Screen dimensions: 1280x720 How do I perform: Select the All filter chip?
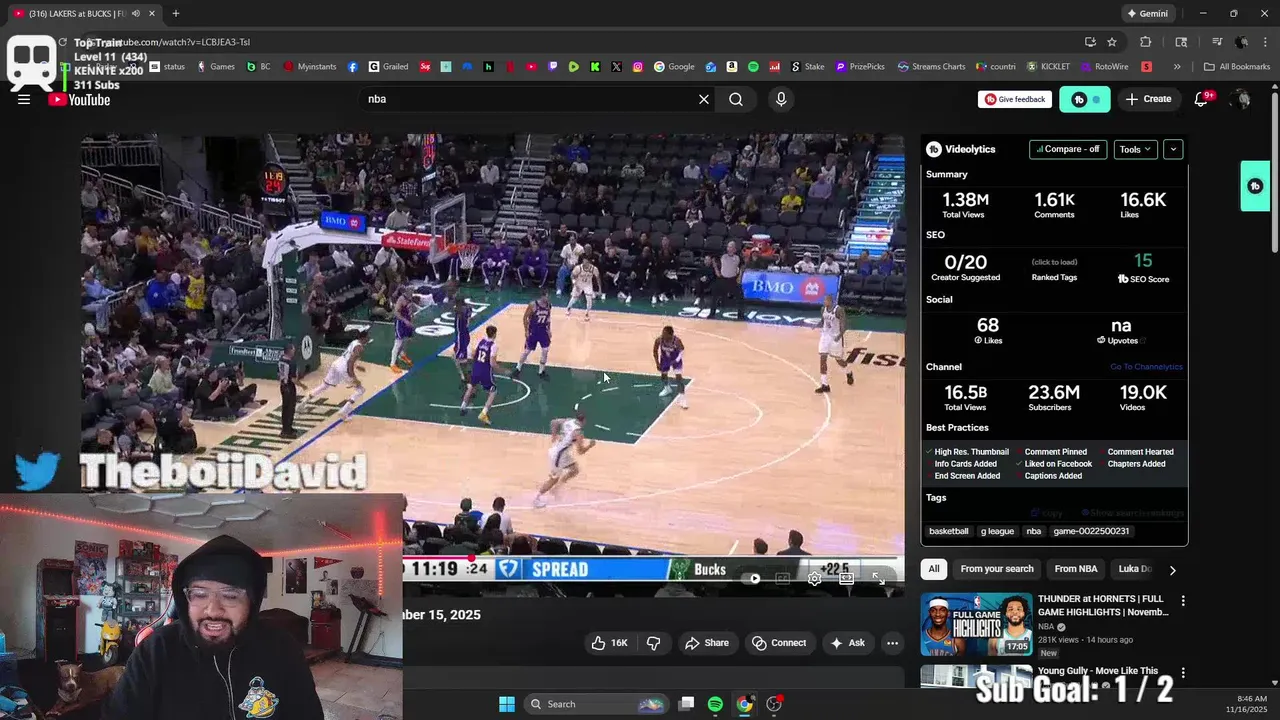934,569
